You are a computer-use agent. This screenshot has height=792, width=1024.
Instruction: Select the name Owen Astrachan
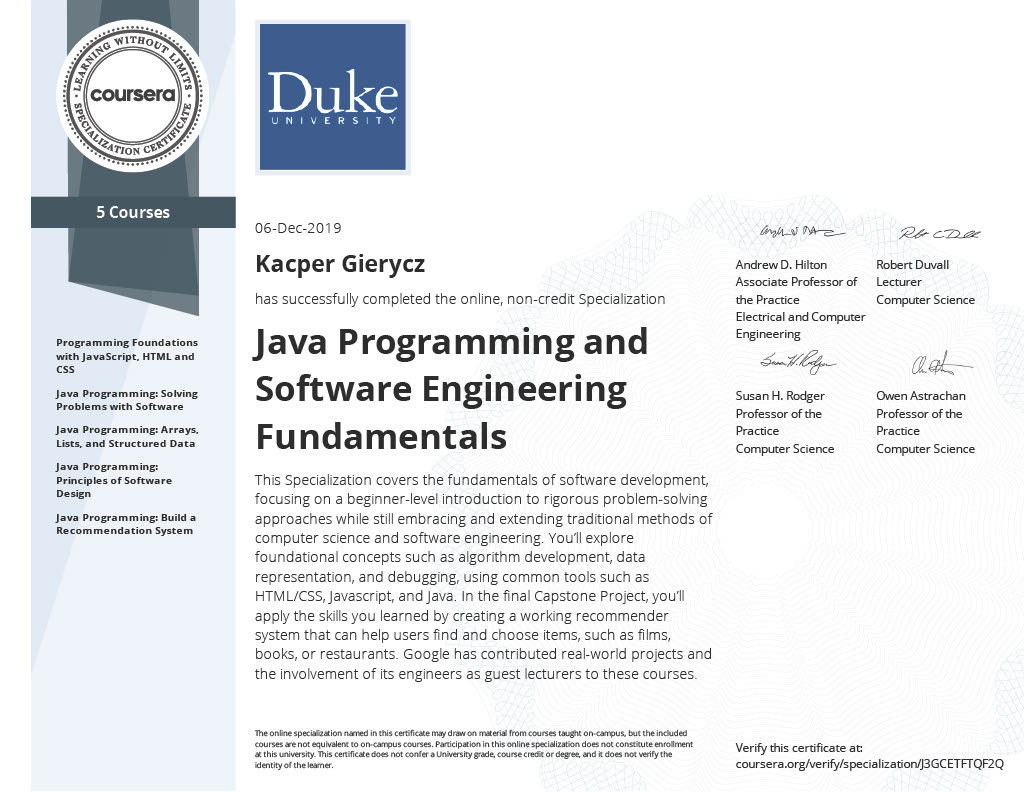click(920, 396)
